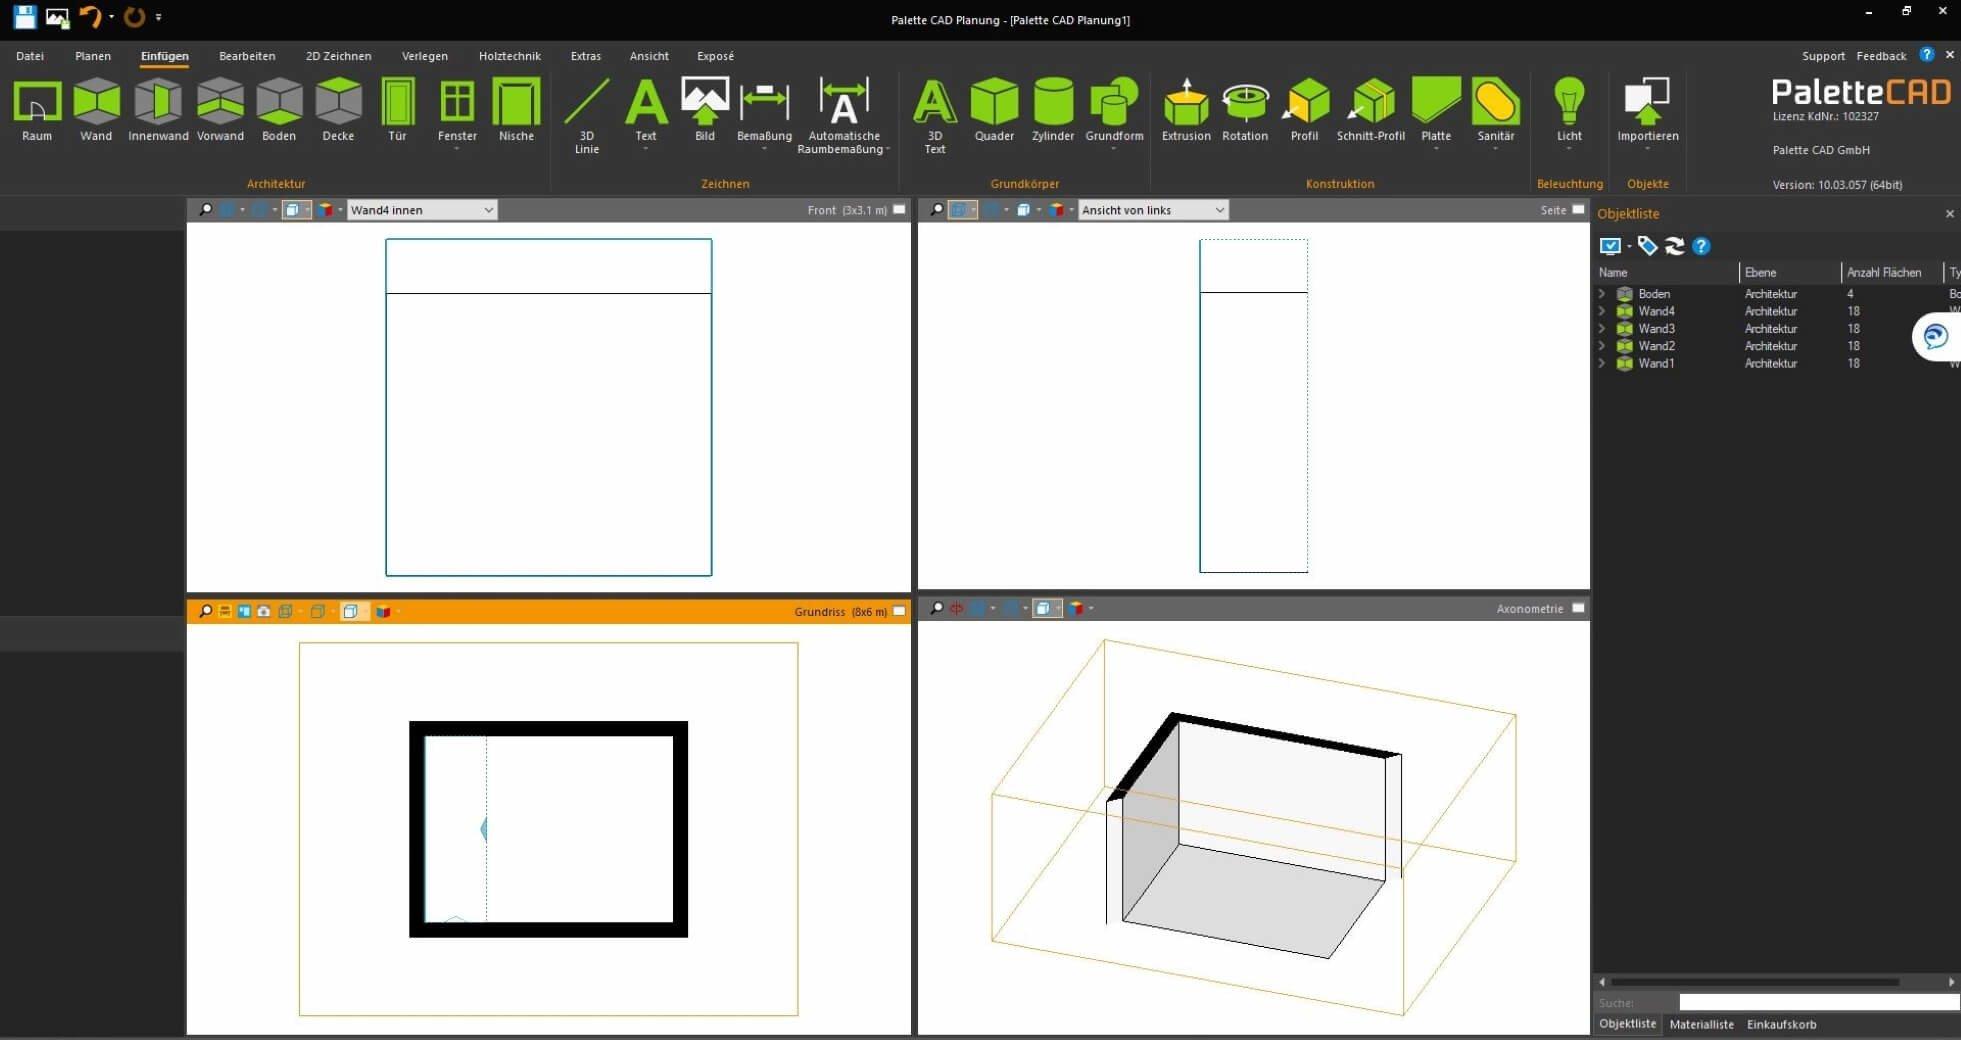The image size is (1961, 1040).
Task: Insert a wall using the Wand tool
Action: pos(96,110)
